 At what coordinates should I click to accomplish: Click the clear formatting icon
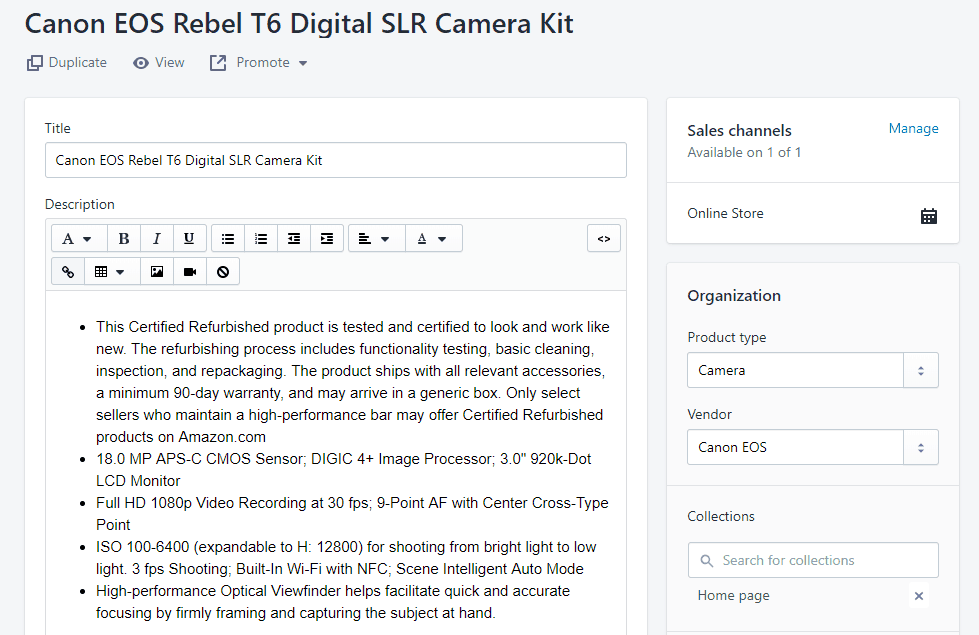pos(223,272)
